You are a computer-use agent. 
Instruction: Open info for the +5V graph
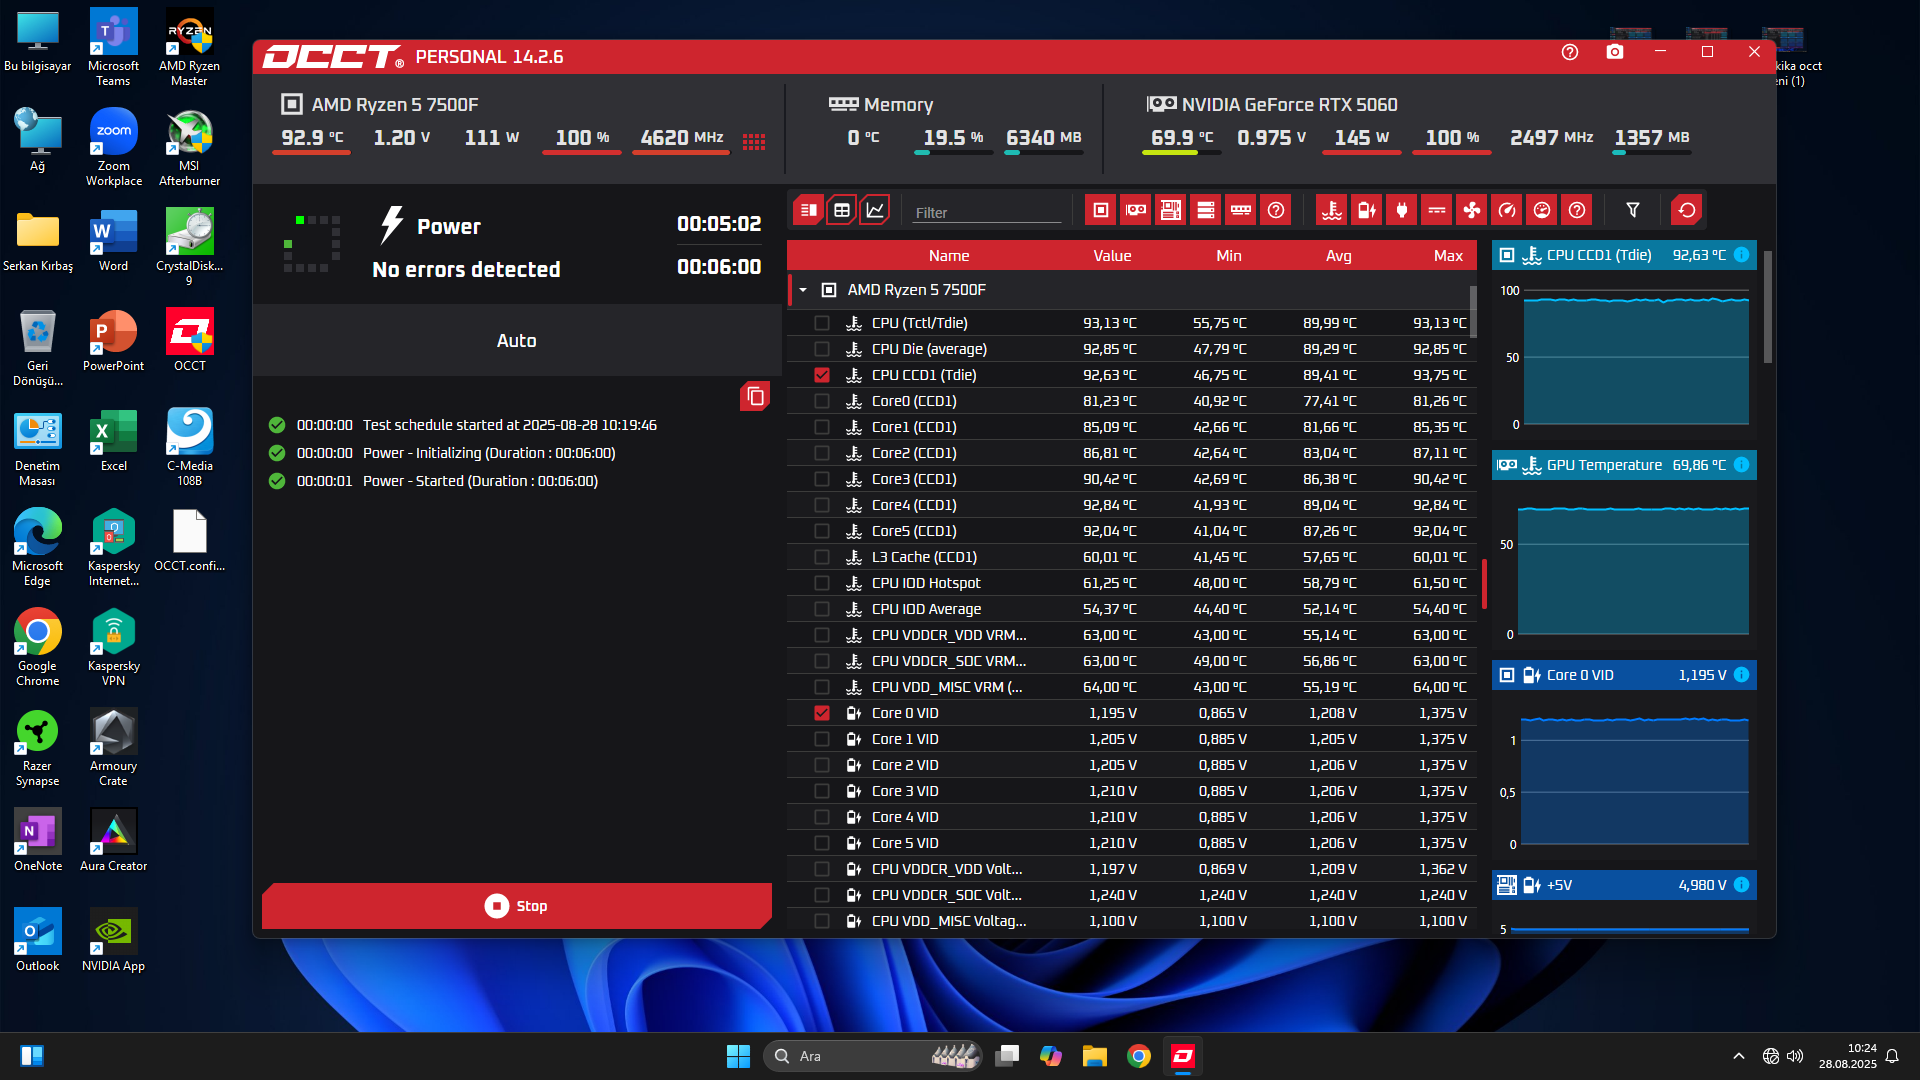1742,885
